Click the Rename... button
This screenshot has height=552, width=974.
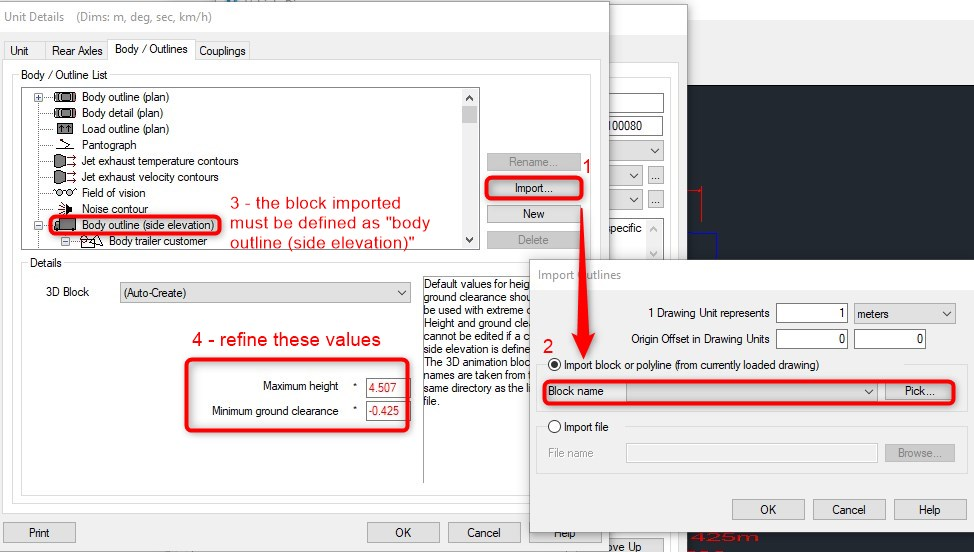[x=534, y=162]
